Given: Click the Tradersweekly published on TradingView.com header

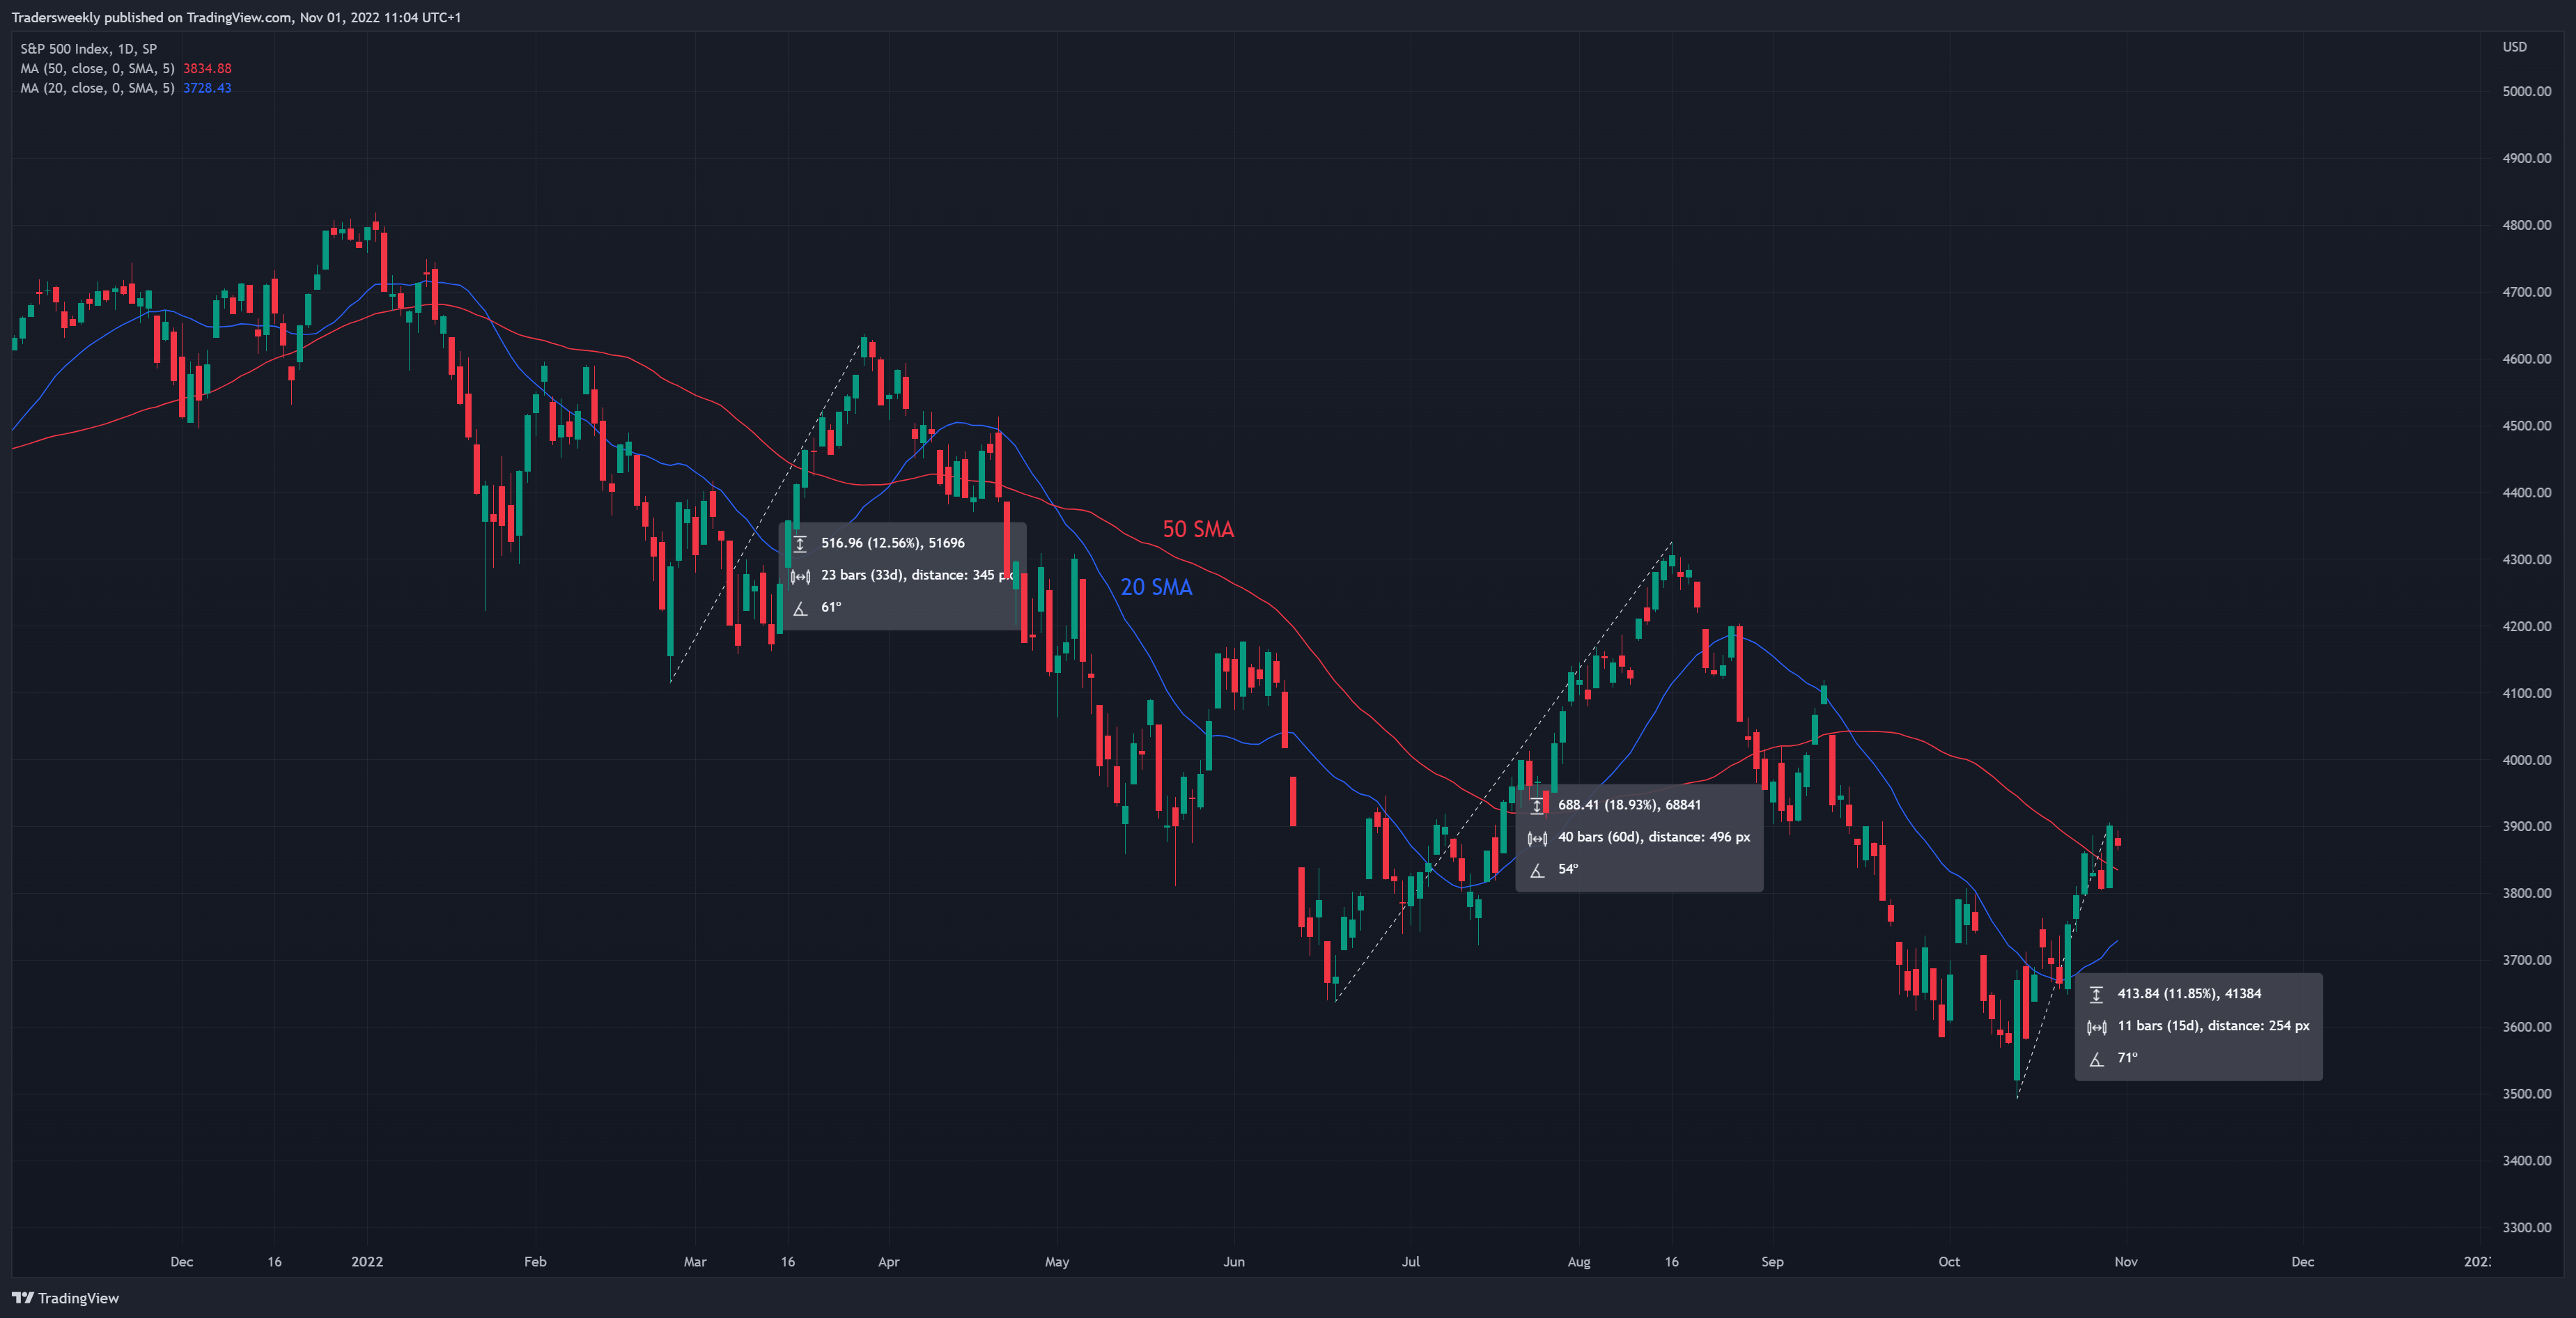Looking at the screenshot, I should (x=236, y=17).
